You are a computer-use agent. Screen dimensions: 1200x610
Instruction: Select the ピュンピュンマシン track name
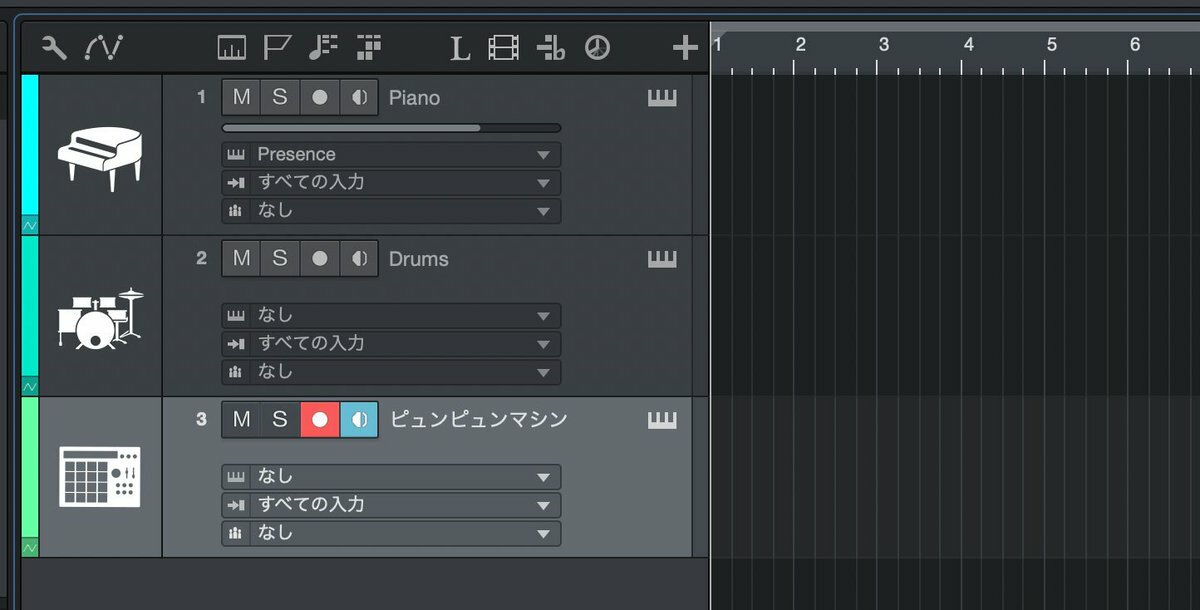478,419
